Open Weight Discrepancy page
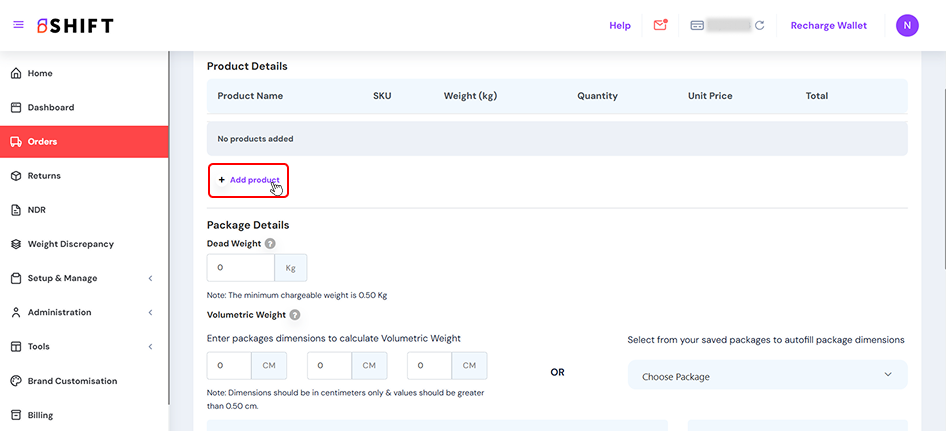 pyautogui.click(x=70, y=244)
